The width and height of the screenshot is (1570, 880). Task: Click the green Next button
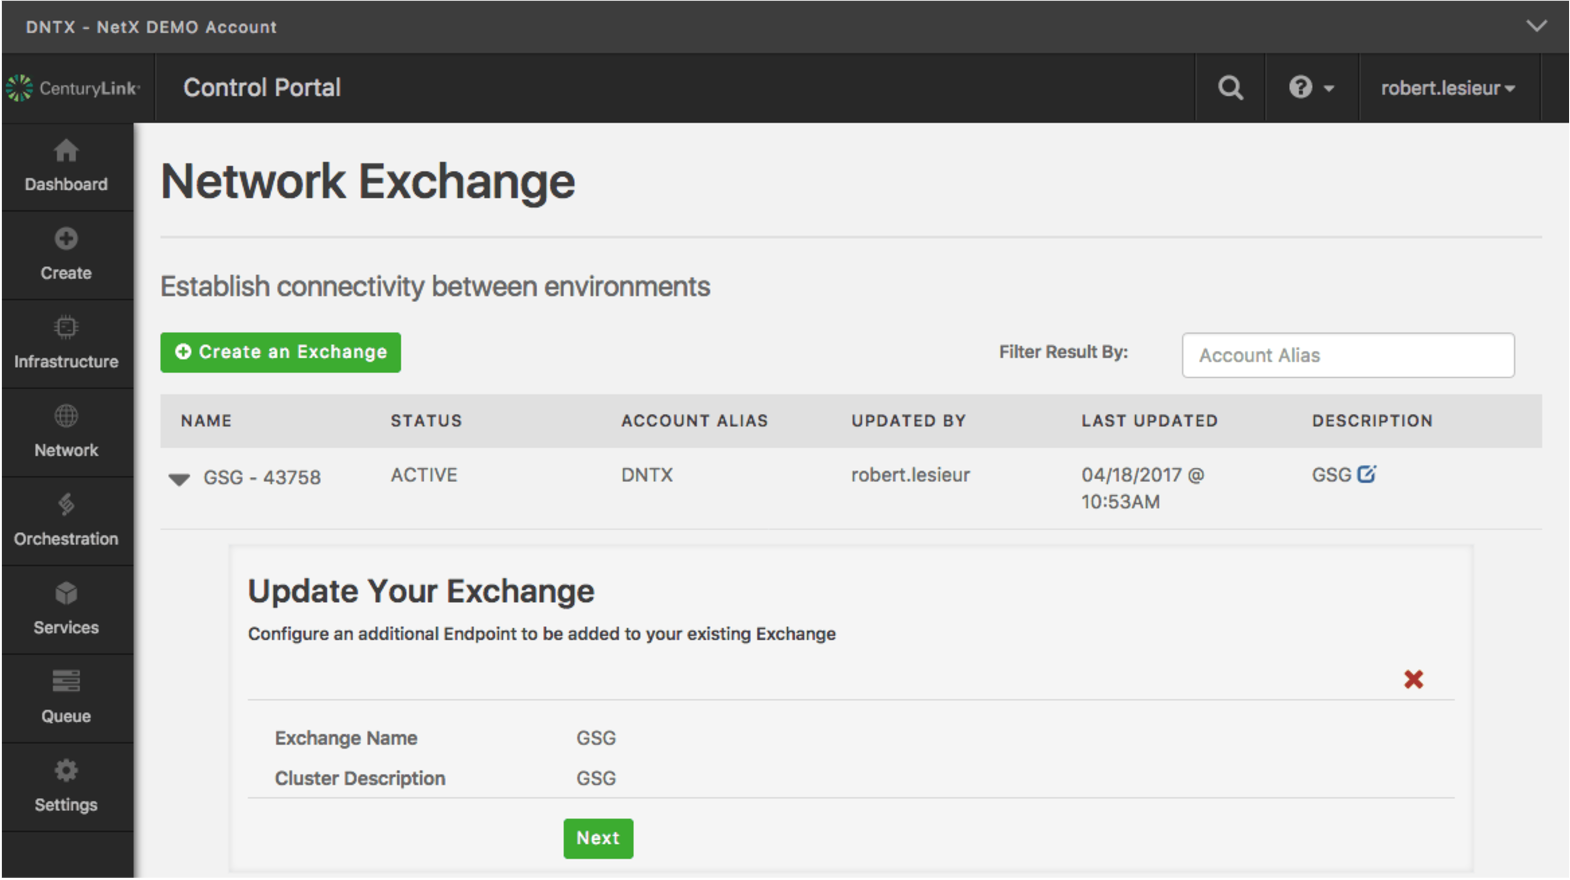(x=598, y=838)
